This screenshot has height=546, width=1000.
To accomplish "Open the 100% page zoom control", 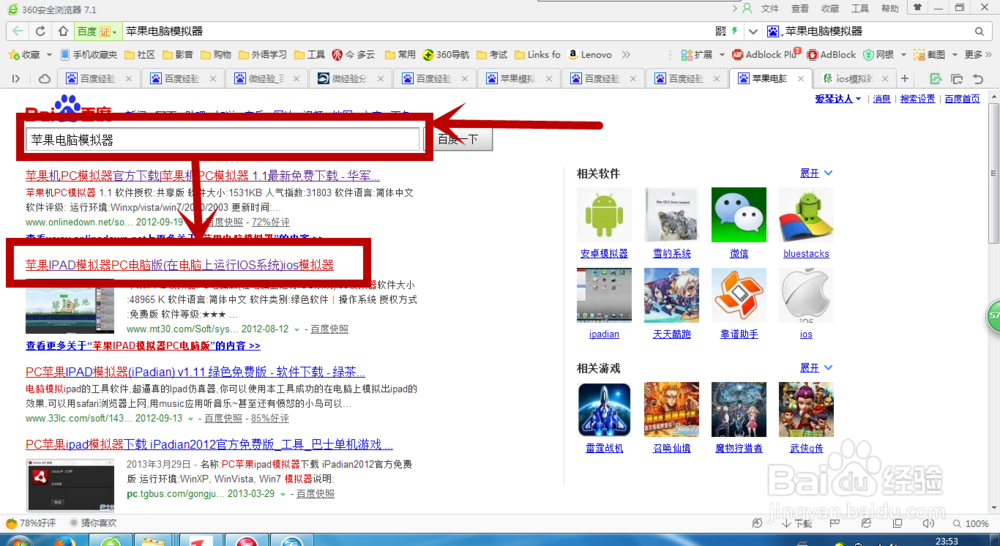I will click(x=971, y=523).
